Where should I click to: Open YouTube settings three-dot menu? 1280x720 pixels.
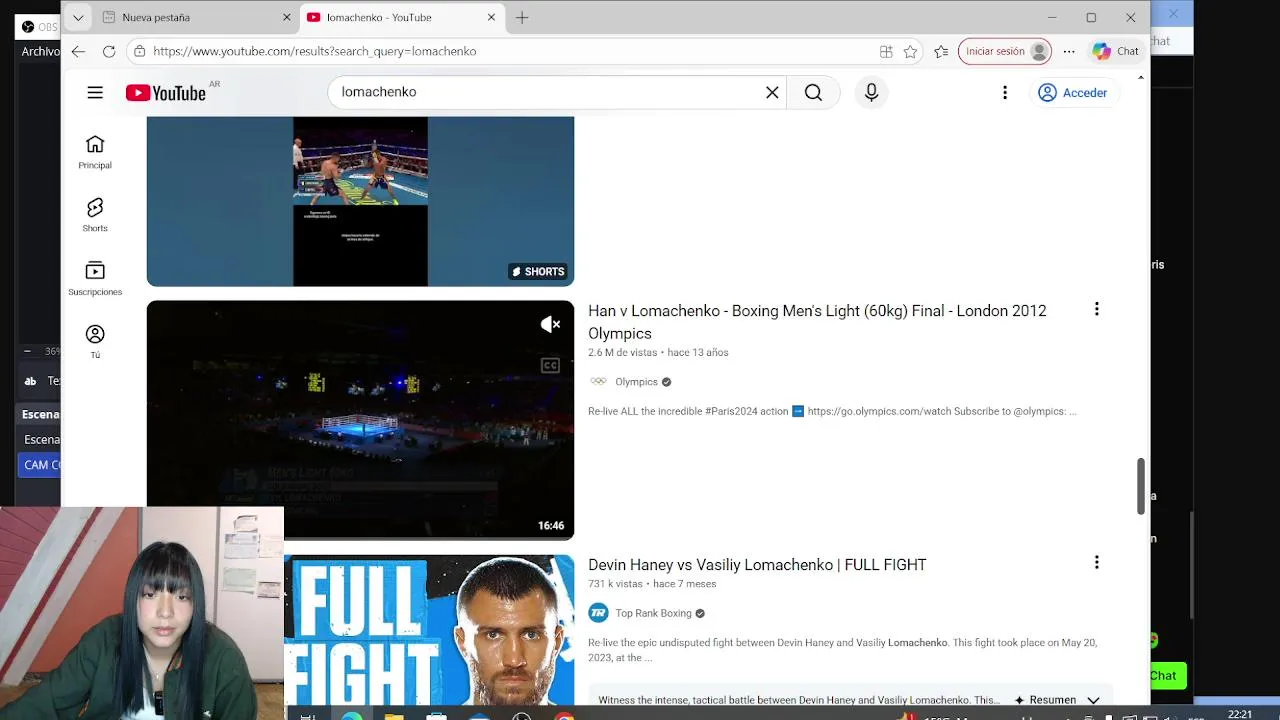point(1005,92)
